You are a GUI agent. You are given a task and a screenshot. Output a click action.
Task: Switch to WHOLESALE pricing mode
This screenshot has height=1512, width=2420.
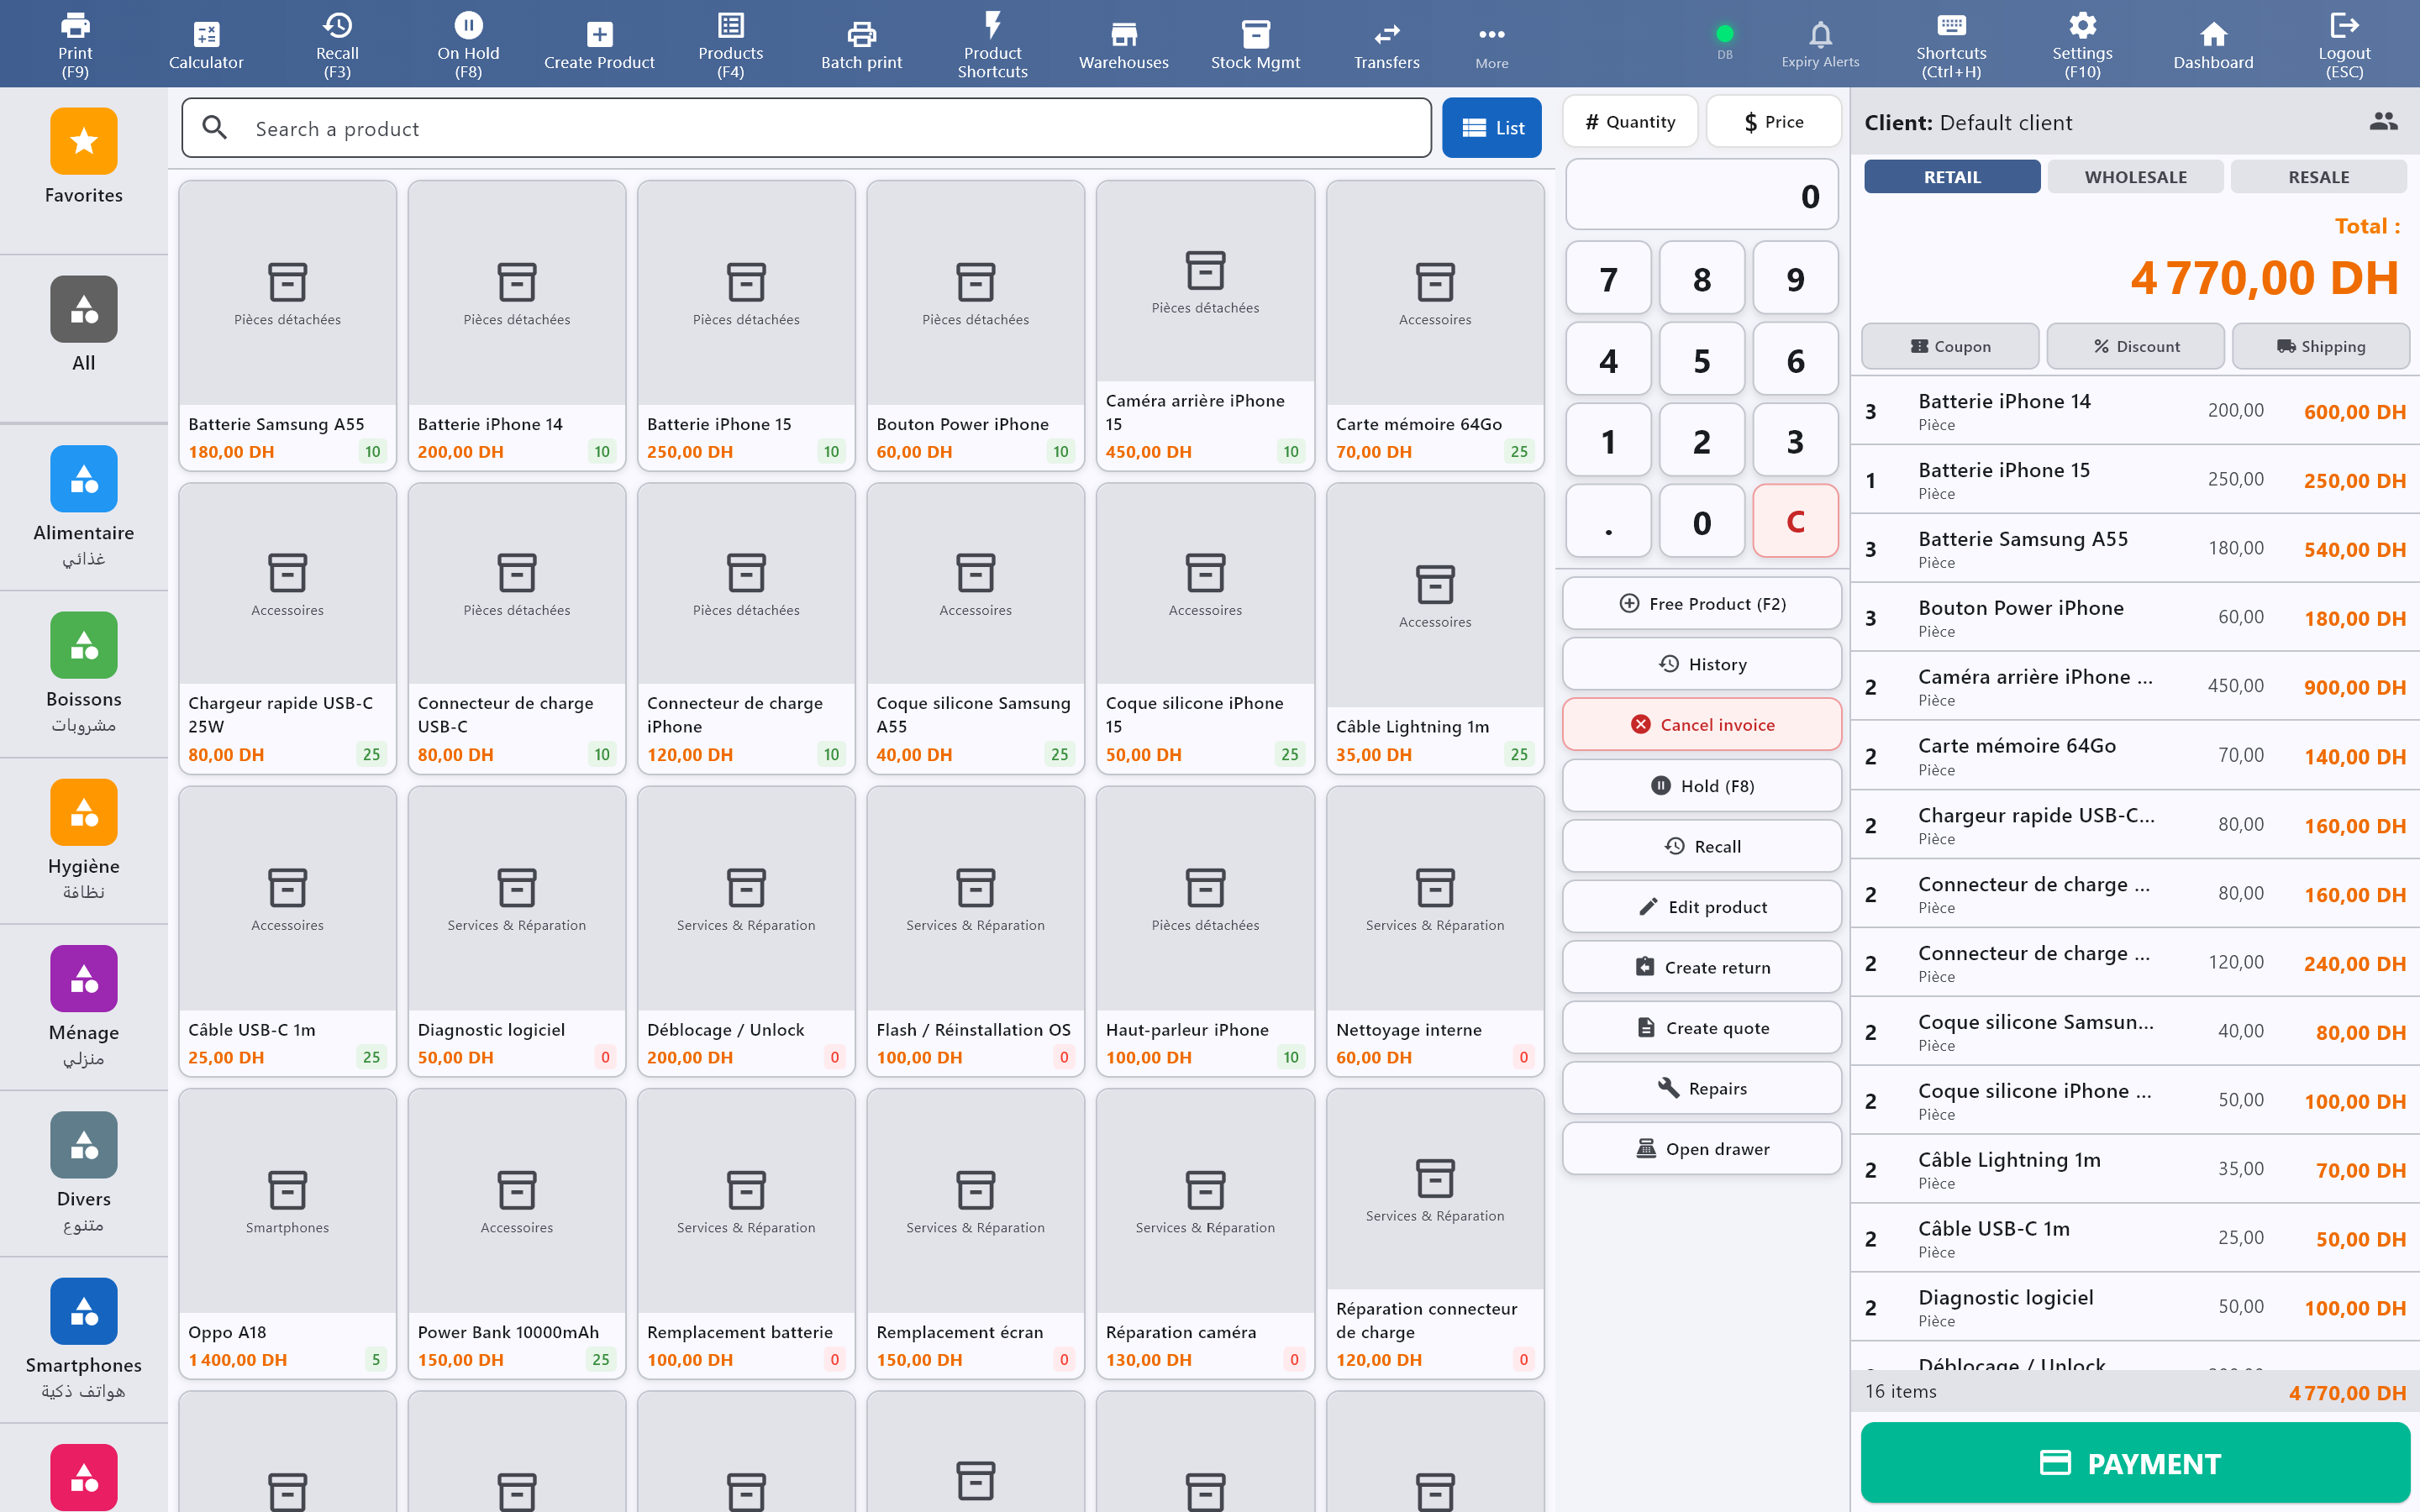tap(2135, 176)
